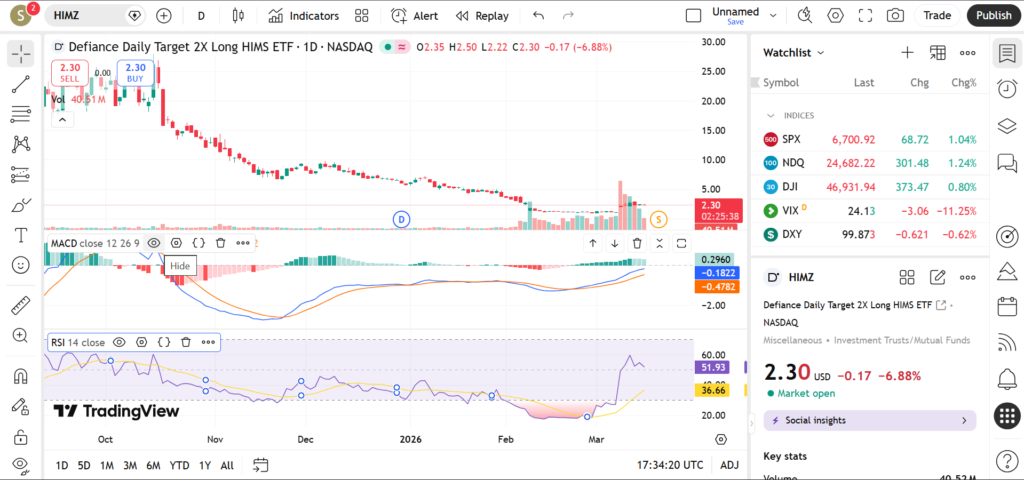Screen dimensions: 1024x480
Task: Open chart settings gear icon in top bar
Action: pos(836,16)
